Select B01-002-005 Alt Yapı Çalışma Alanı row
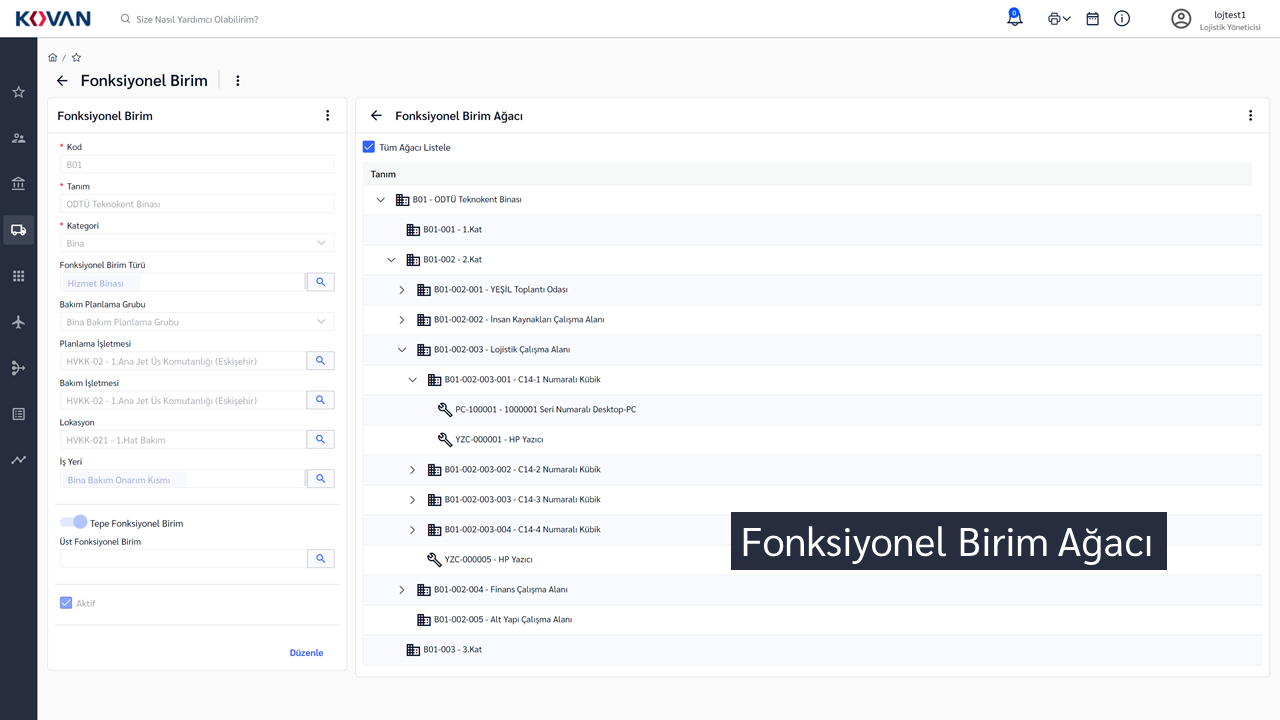 coord(812,620)
